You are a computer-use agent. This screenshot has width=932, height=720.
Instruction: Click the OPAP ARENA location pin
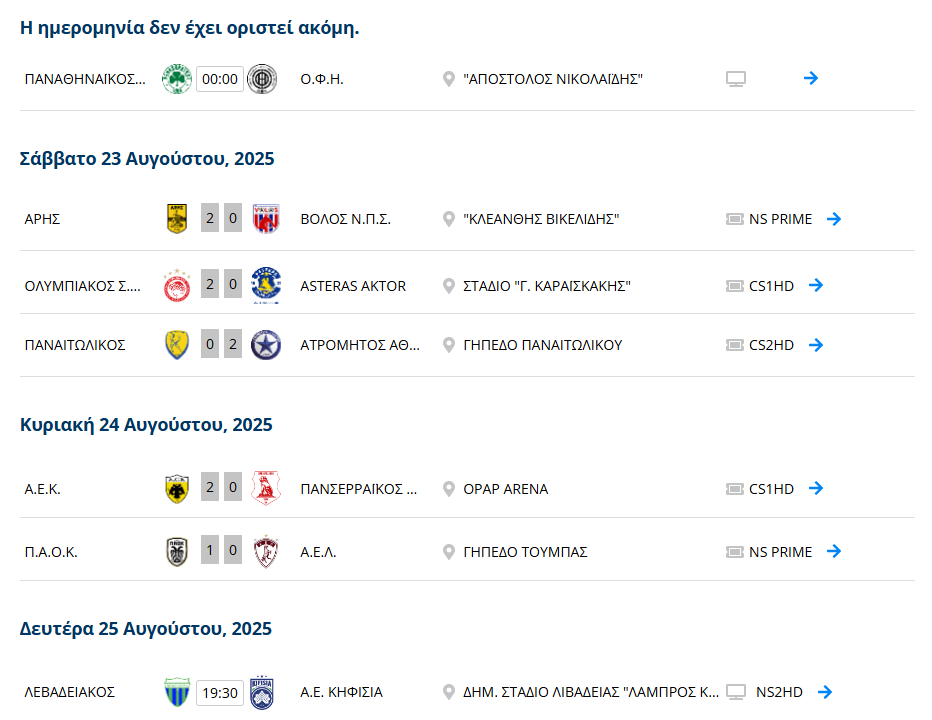(449, 489)
